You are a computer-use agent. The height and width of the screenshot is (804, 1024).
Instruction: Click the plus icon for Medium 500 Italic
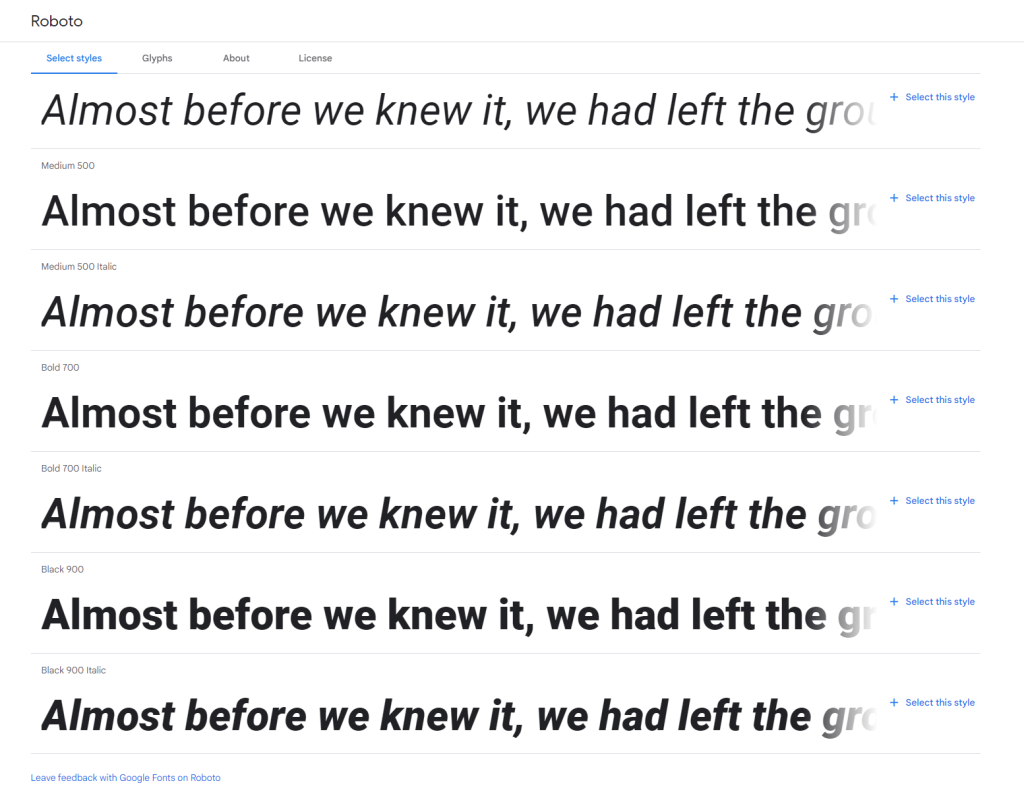894,299
